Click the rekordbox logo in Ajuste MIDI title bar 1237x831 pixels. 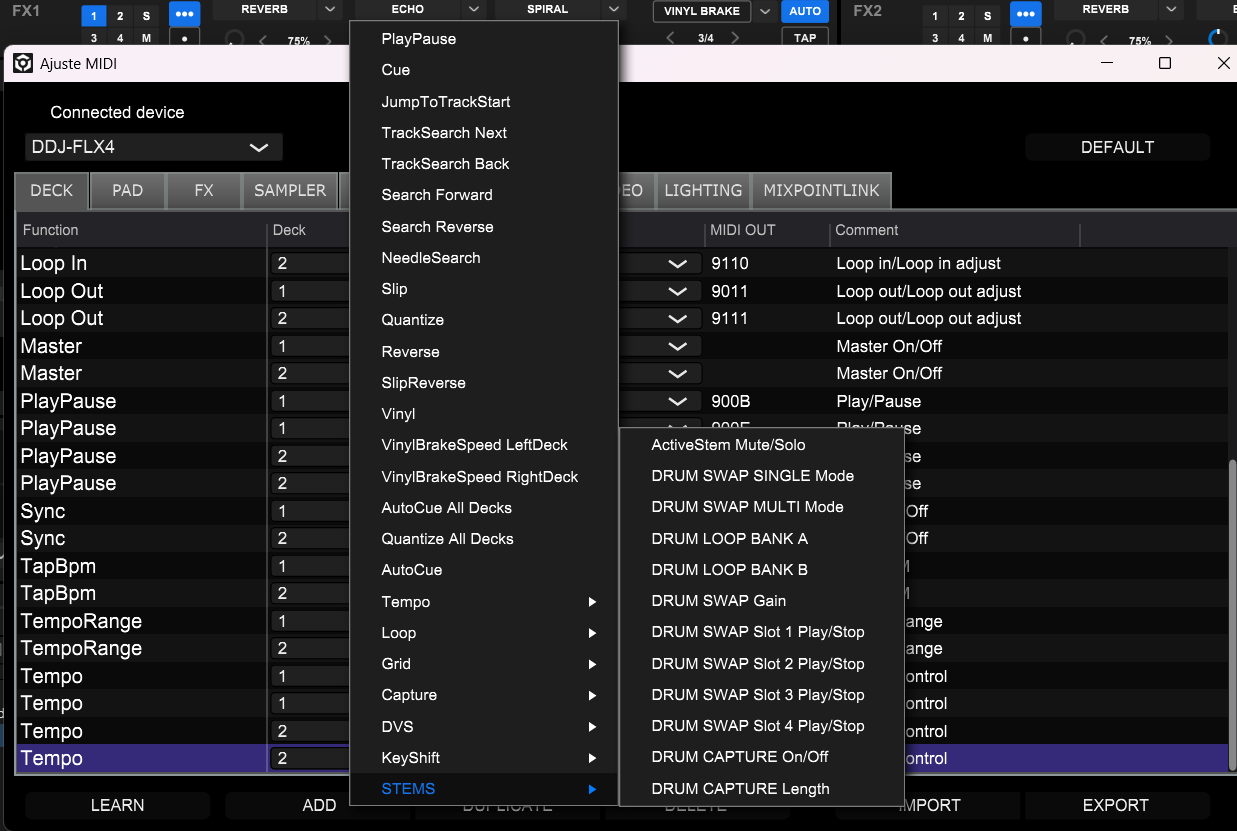pyautogui.click(x=22, y=63)
